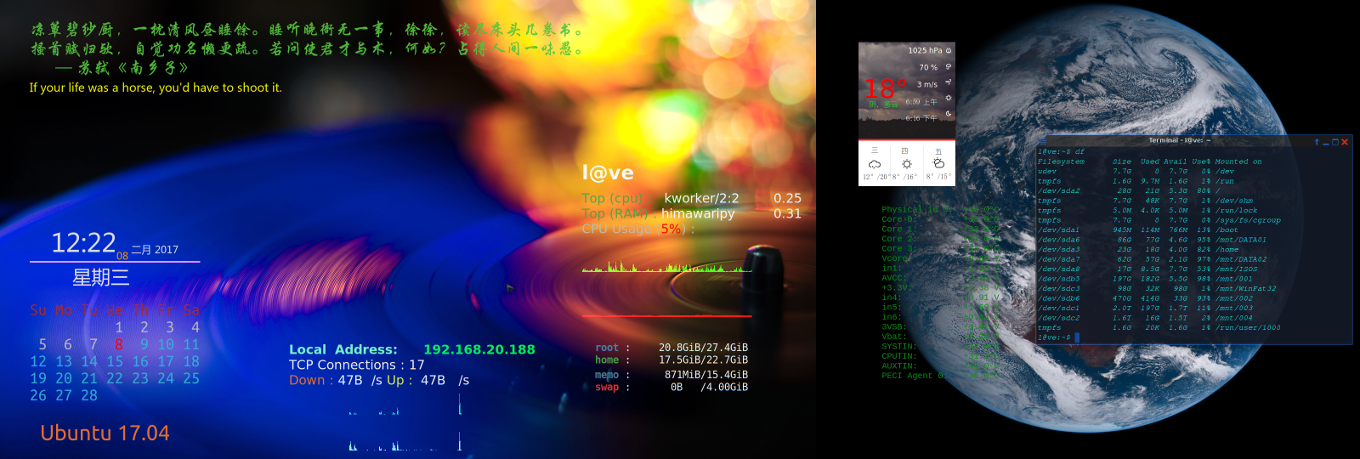This screenshot has height=459, width=1360.
Task: Click date 28 in the calendar widget
Action: 89,395
